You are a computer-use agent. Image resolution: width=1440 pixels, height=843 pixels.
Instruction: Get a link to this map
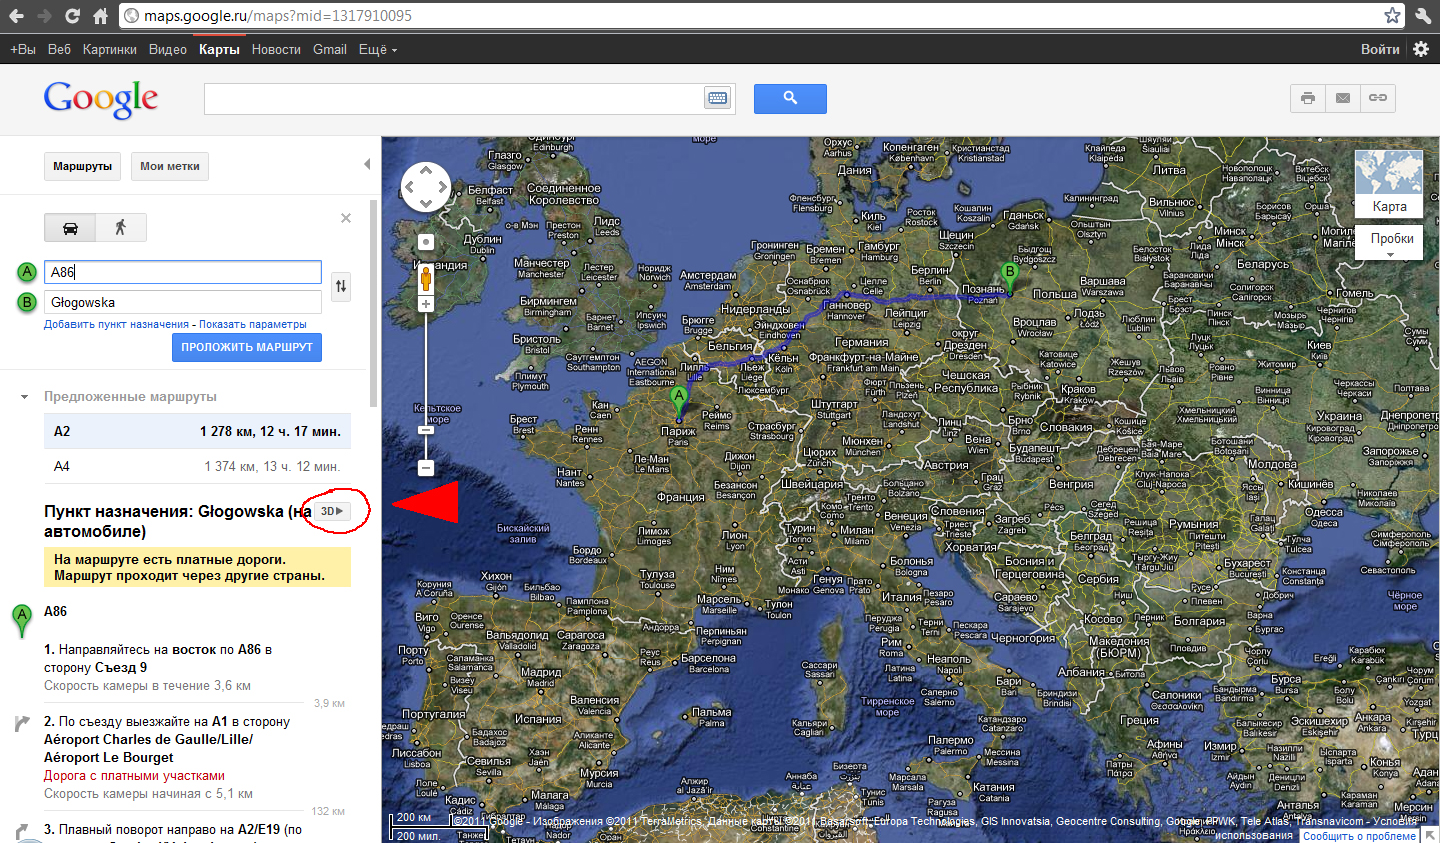[x=1378, y=98]
